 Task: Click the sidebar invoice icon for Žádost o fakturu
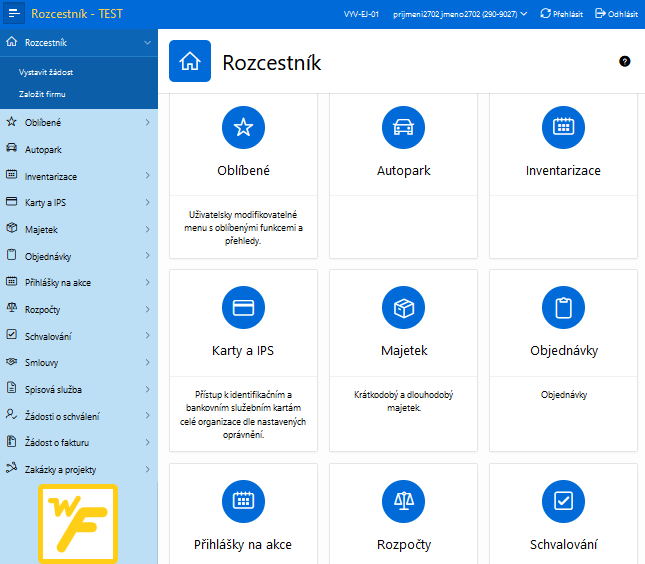12,441
